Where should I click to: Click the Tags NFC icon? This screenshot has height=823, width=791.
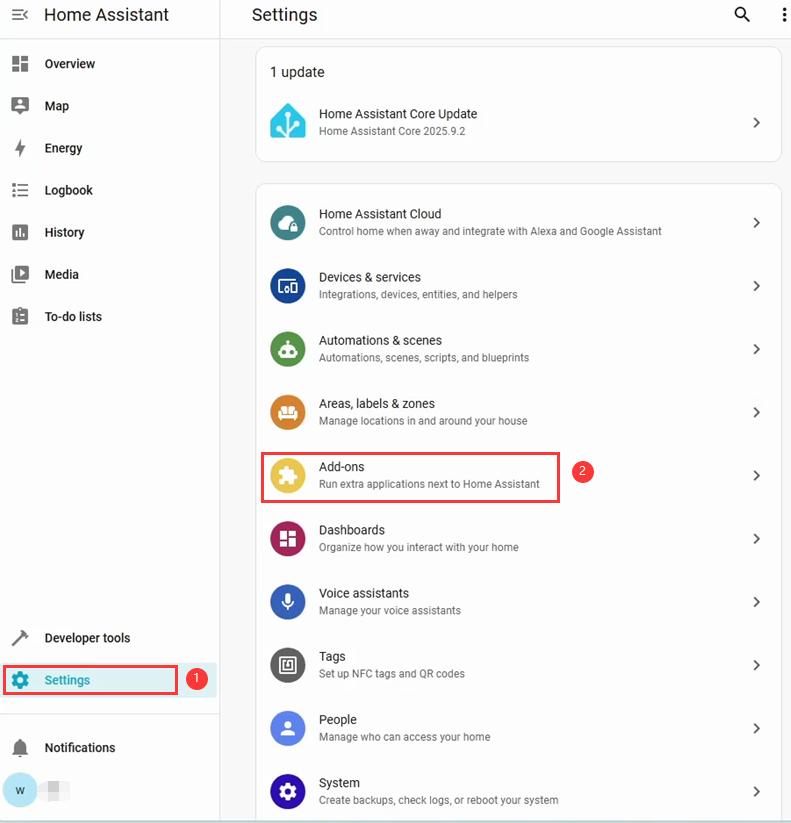288,665
